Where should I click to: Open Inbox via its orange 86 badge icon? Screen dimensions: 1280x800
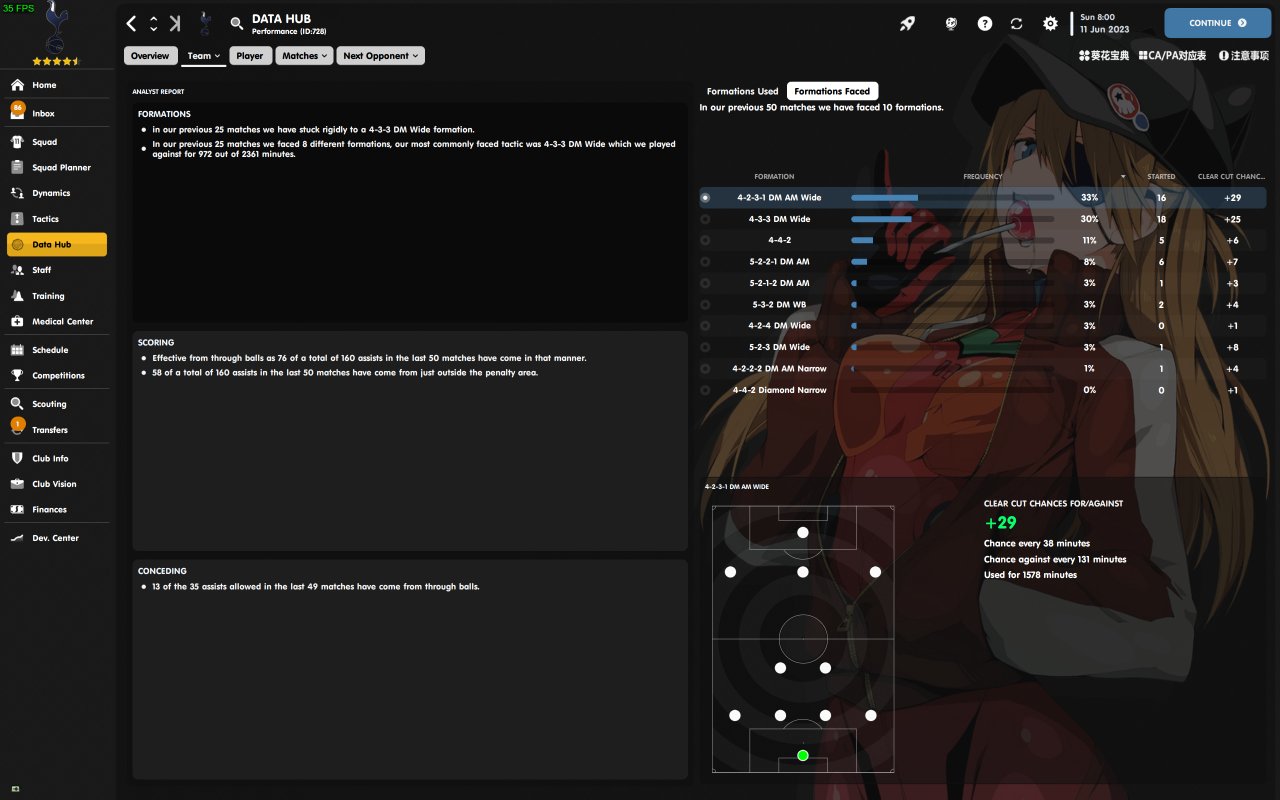click(17, 110)
